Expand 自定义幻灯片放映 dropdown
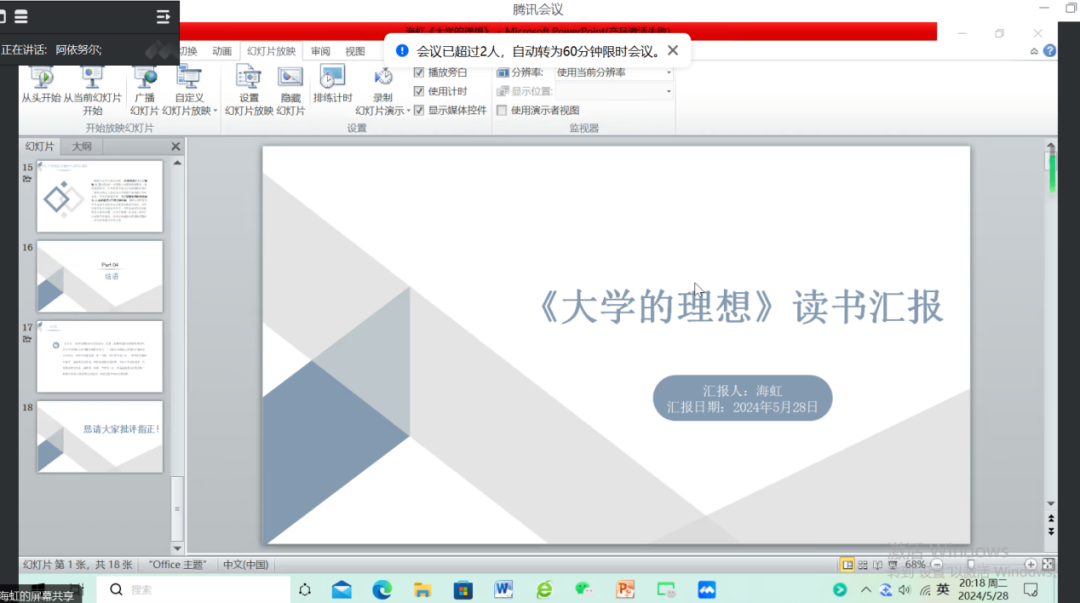The image size is (1080, 603). click(214, 111)
